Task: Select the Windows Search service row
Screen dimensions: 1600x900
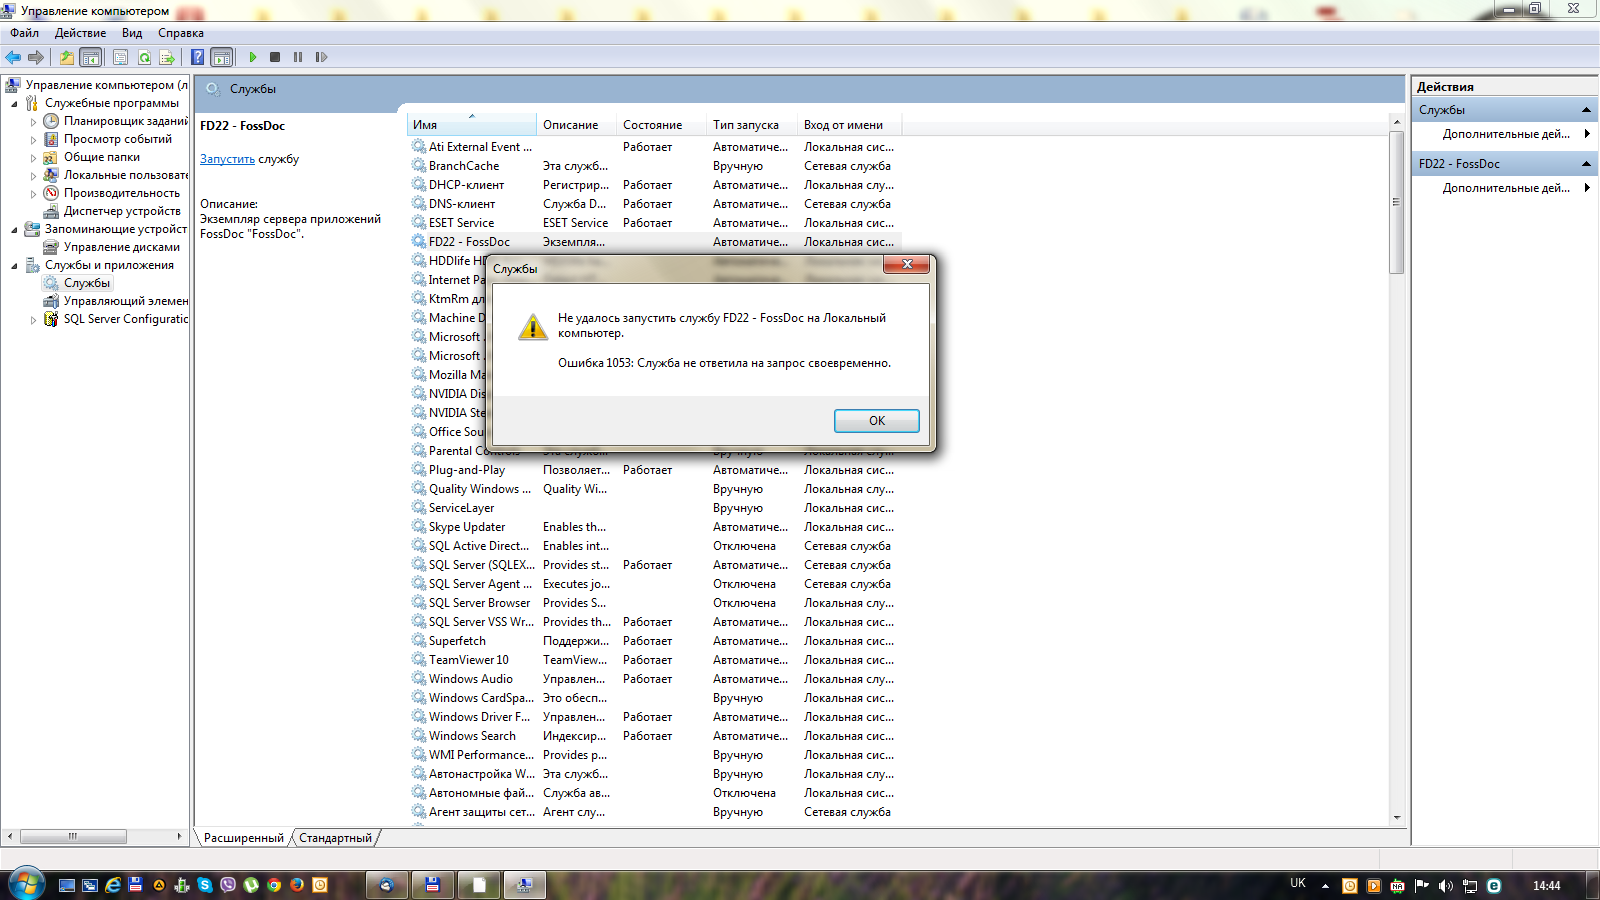Action: pyautogui.click(x=655, y=736)
